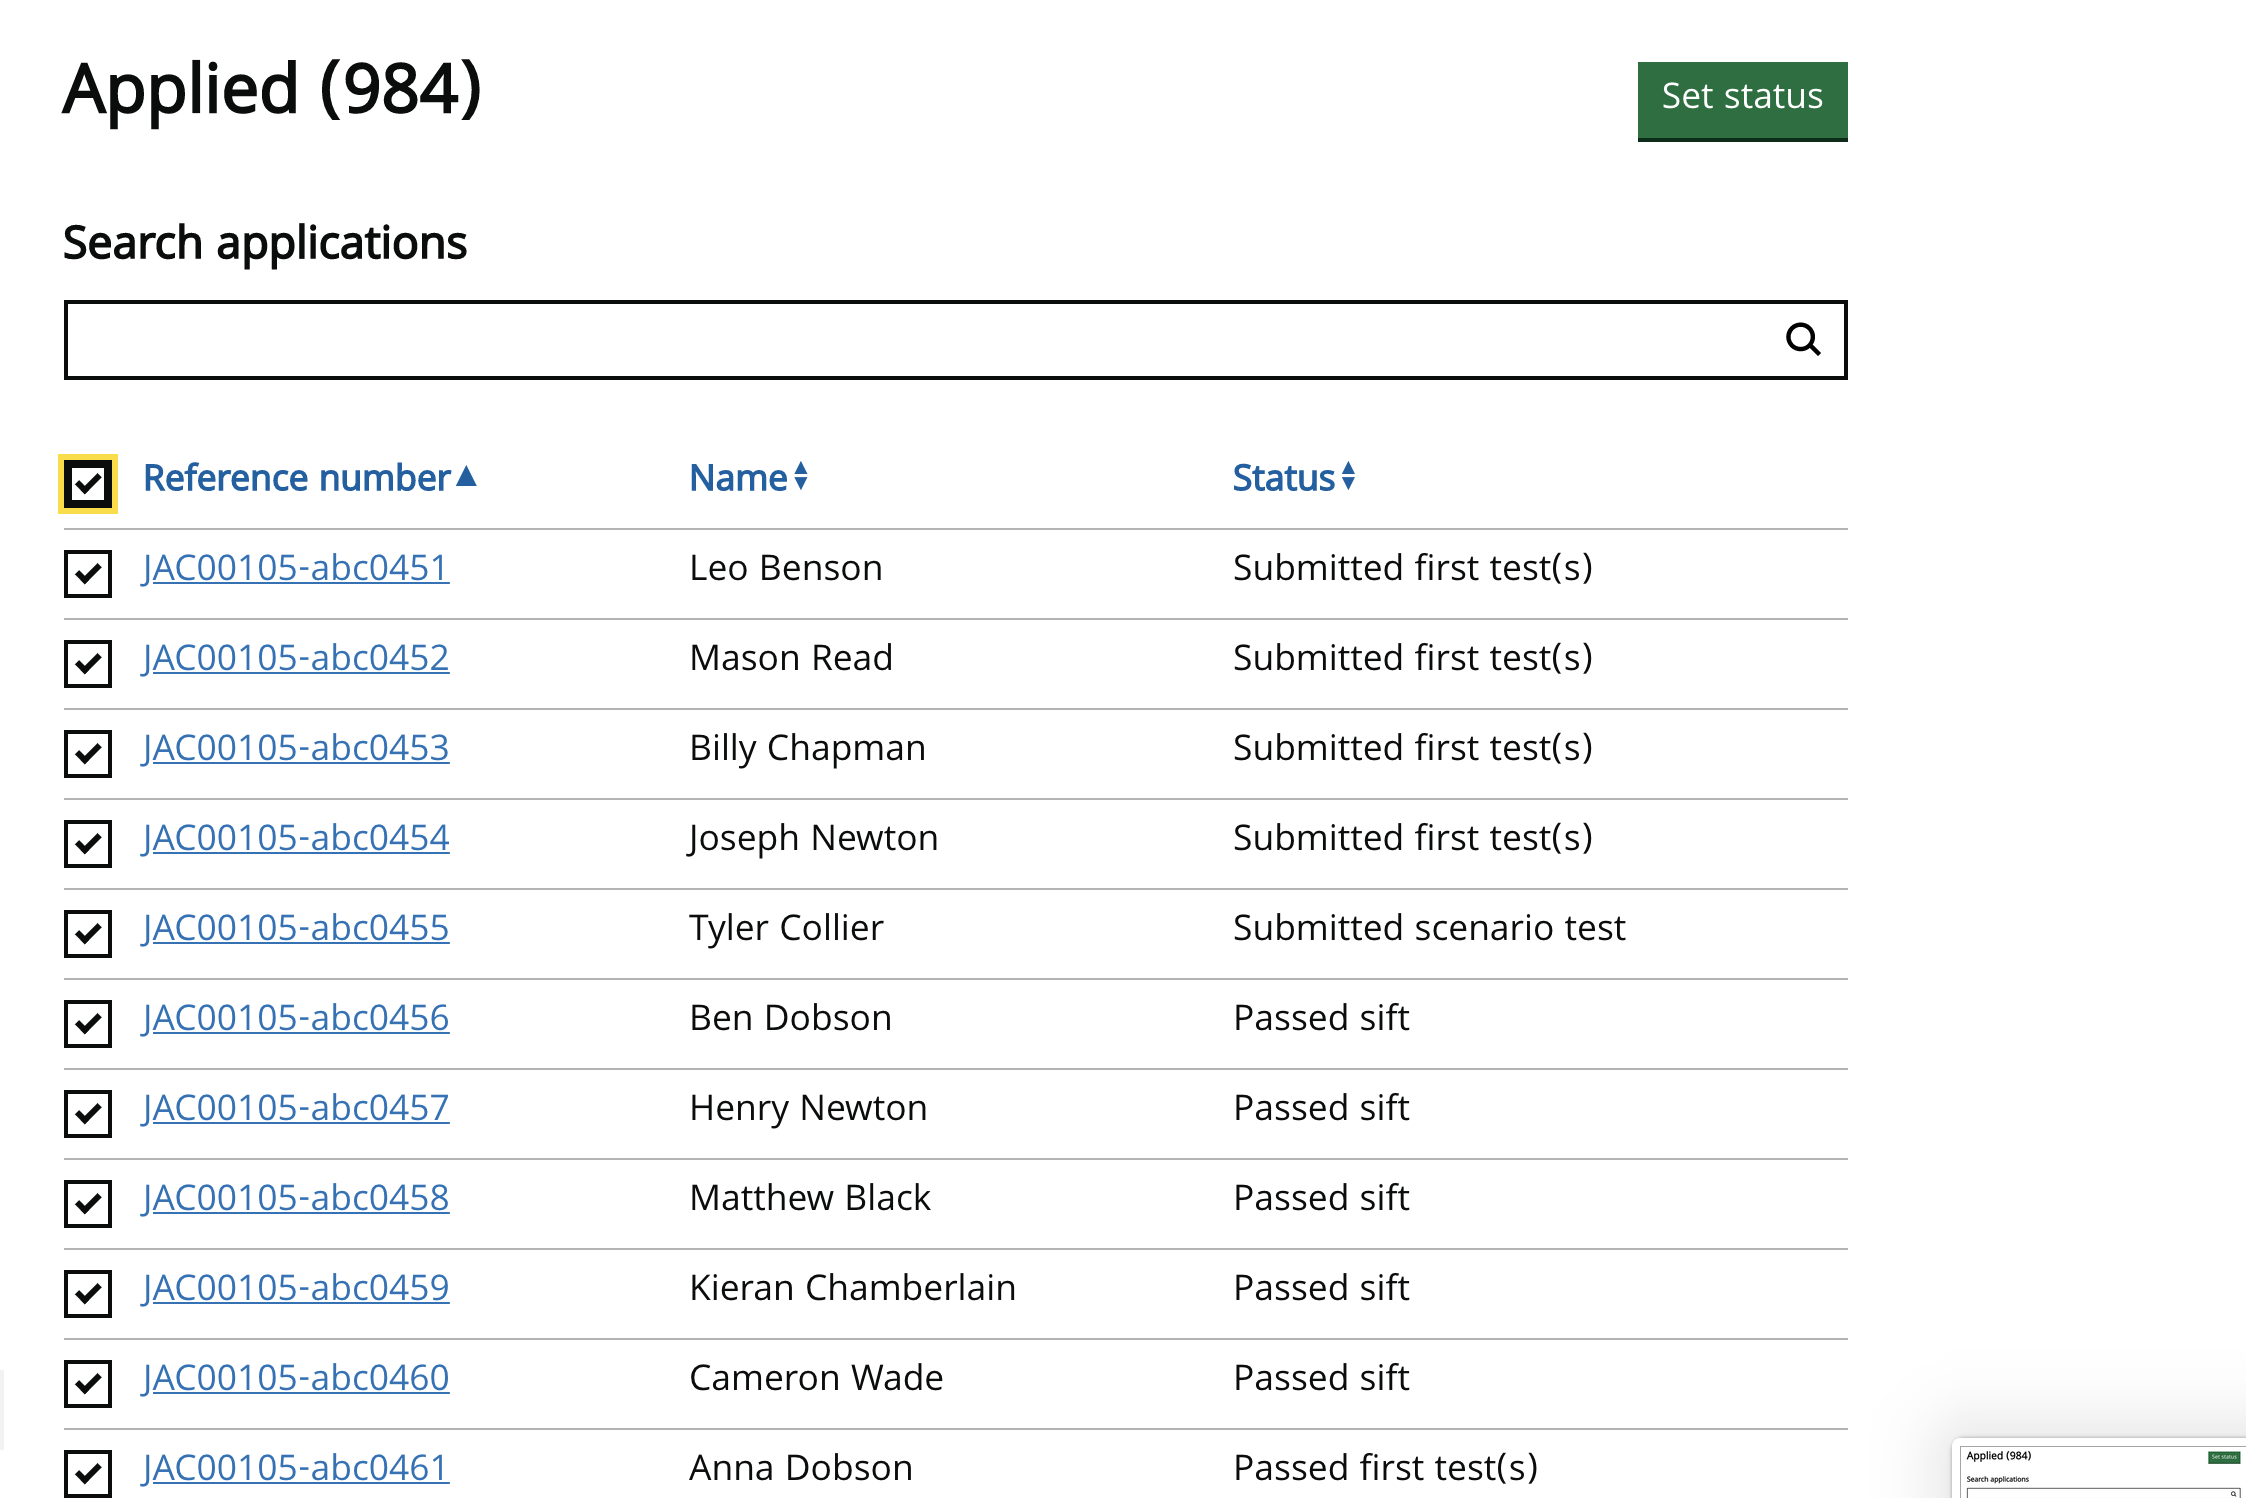The image size is (2246, 1498).
Task: Open application JAC00105-abc0461
Action: [296, 1468]
